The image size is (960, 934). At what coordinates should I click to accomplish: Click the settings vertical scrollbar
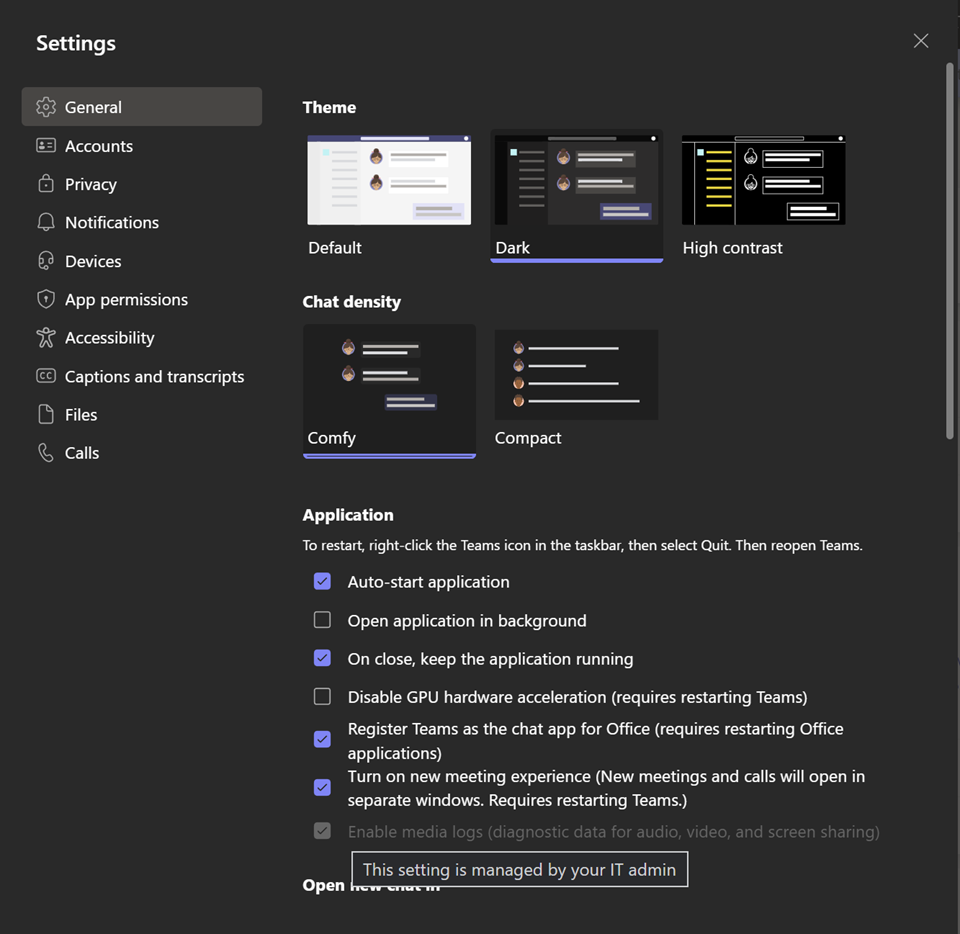[950, 251]
